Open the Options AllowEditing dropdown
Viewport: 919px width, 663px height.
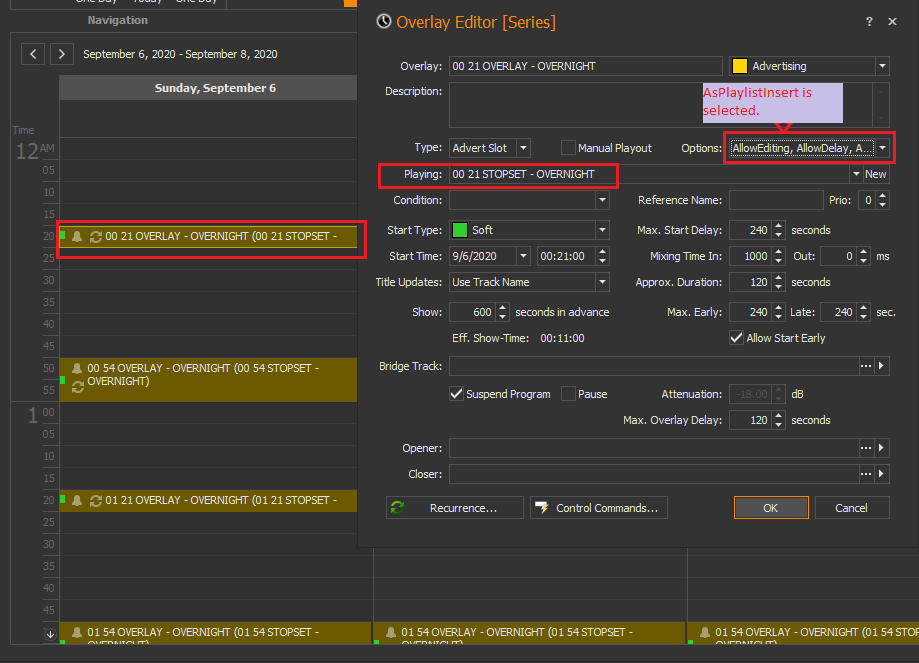click(x=882, y=148)
